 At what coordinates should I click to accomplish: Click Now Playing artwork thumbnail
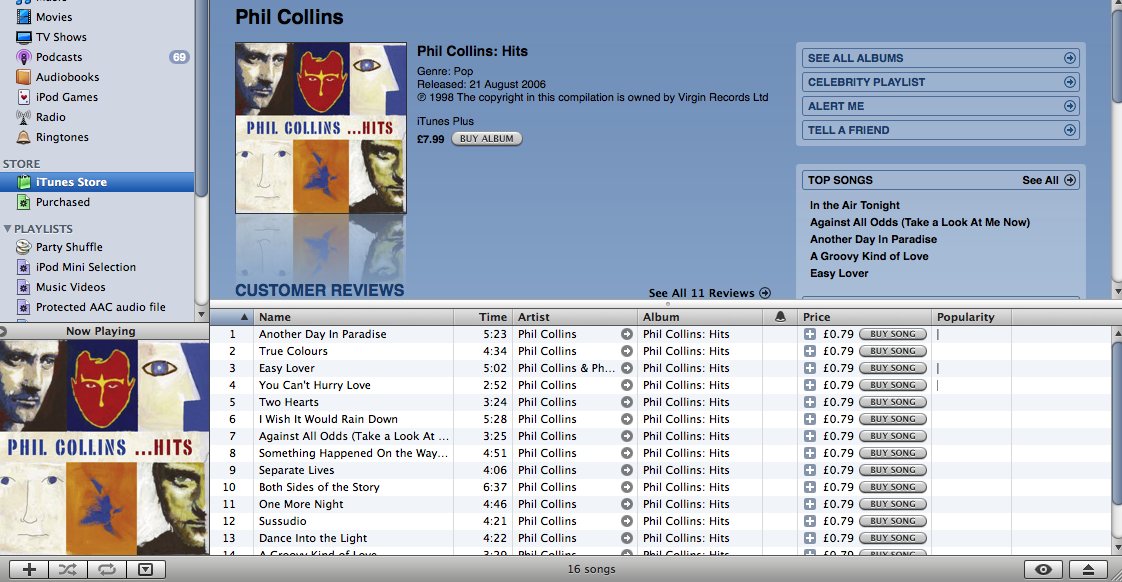point(104,447)
